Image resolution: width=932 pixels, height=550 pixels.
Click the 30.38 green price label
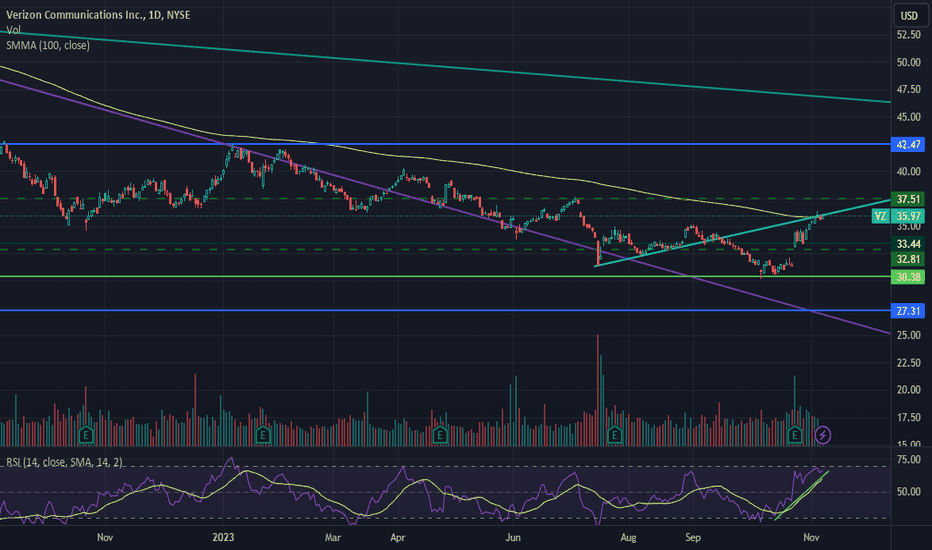tap(908, 277)
